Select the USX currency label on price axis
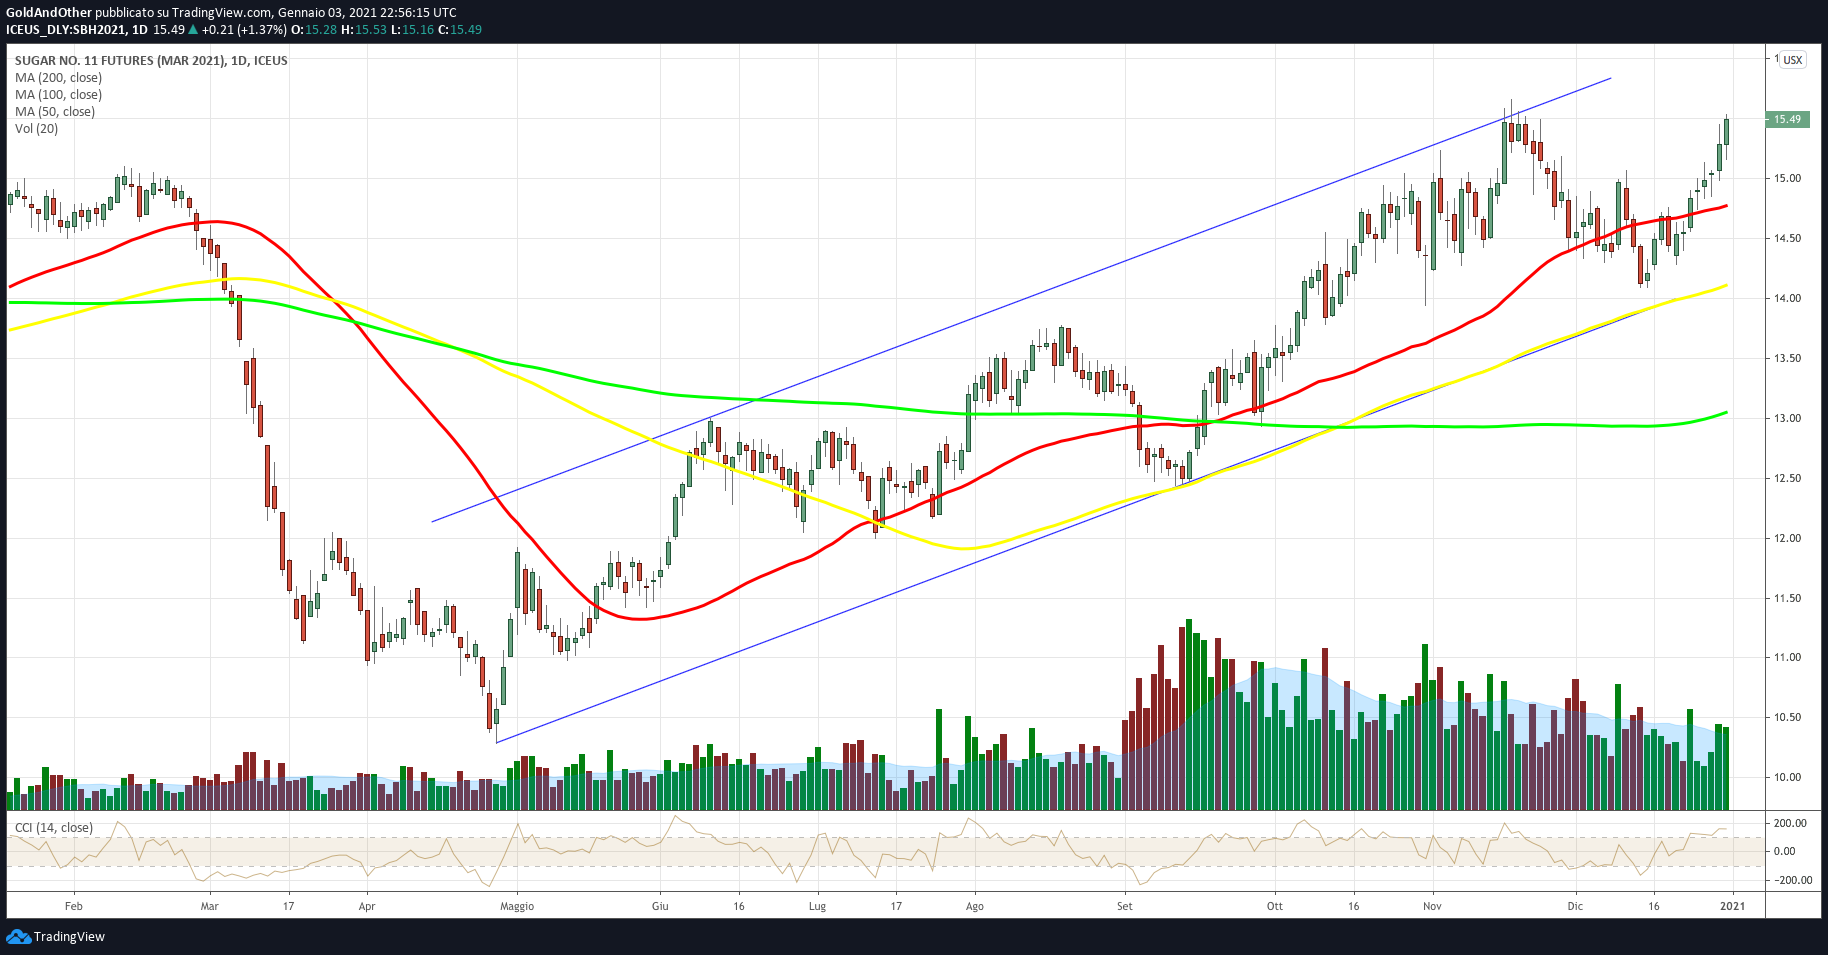1828x955 pixels. [1793, 60]
